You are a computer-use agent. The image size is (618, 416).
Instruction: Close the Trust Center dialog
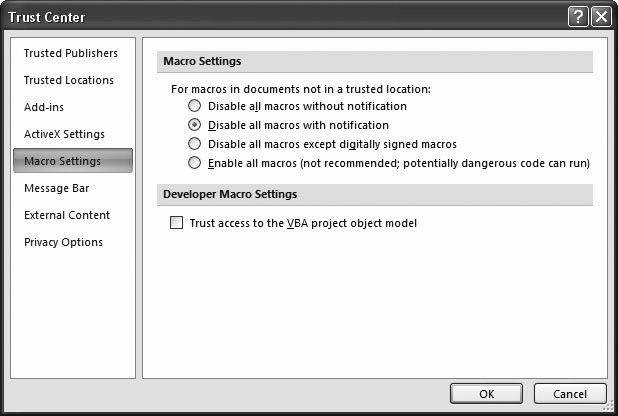[601, 17]
